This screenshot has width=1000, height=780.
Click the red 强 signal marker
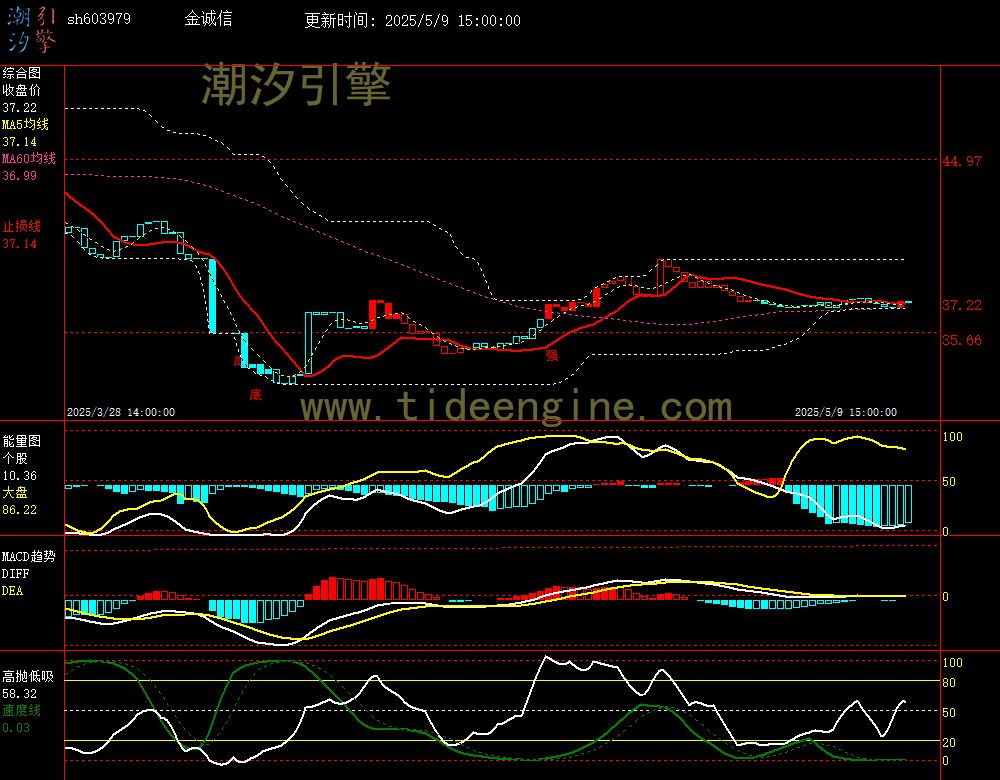tap(552, 355)
